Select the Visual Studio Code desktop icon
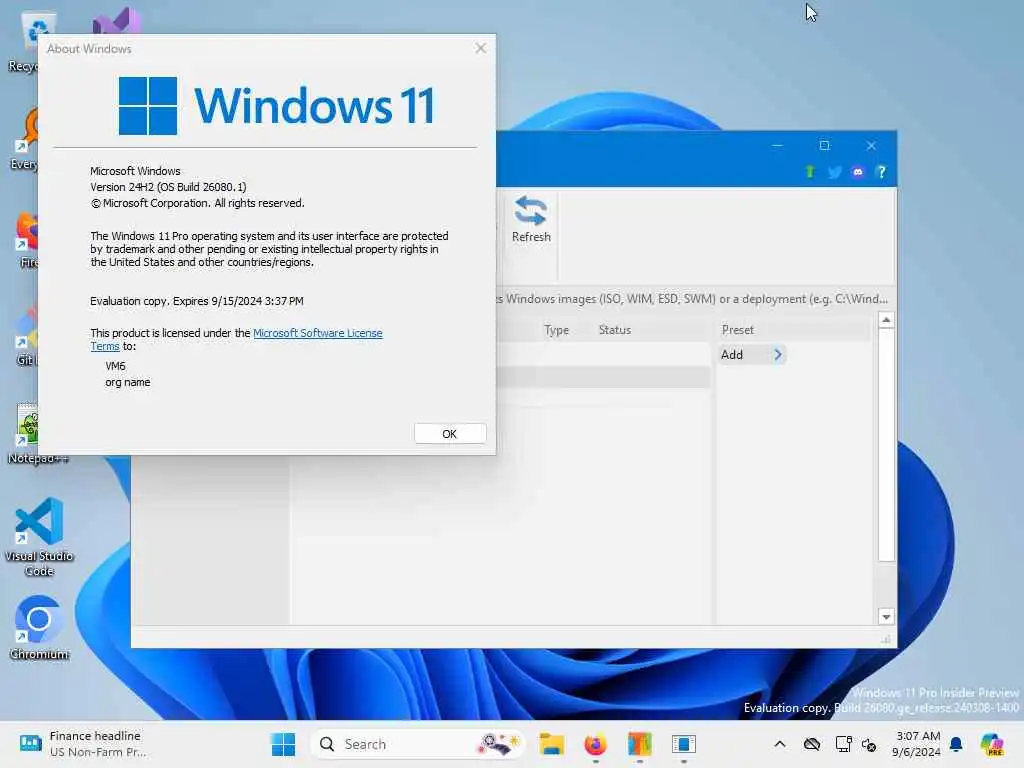 click(x=39, y=537)
